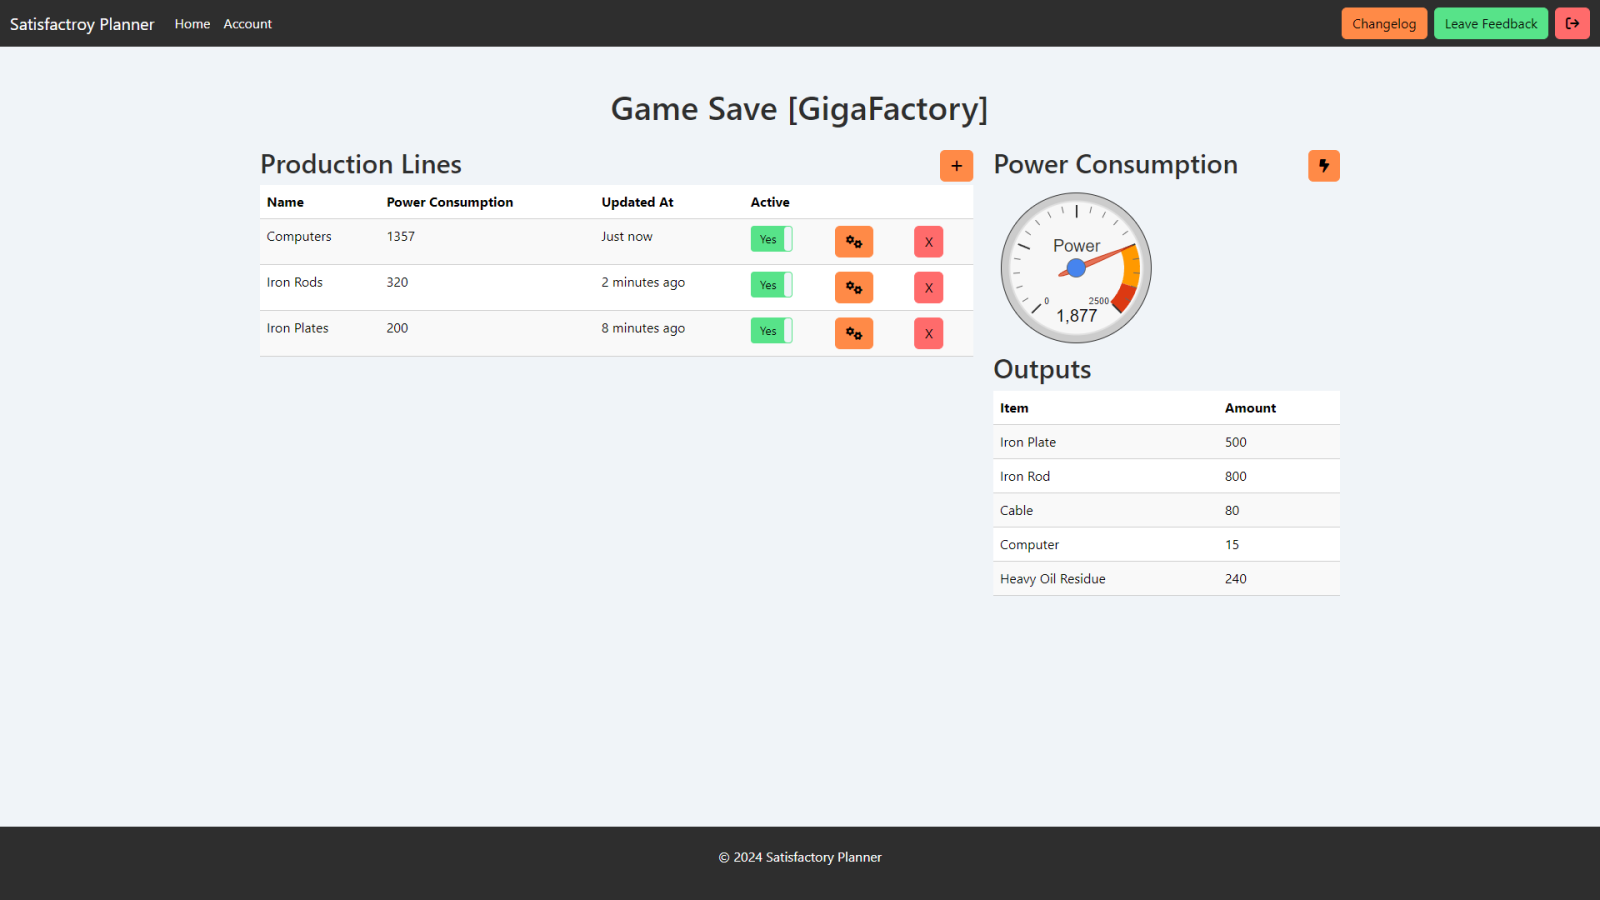The height and width of the screenshot is (900, 1600).
Task: Open the Computers production line
Action: click(x=298, y=236)
